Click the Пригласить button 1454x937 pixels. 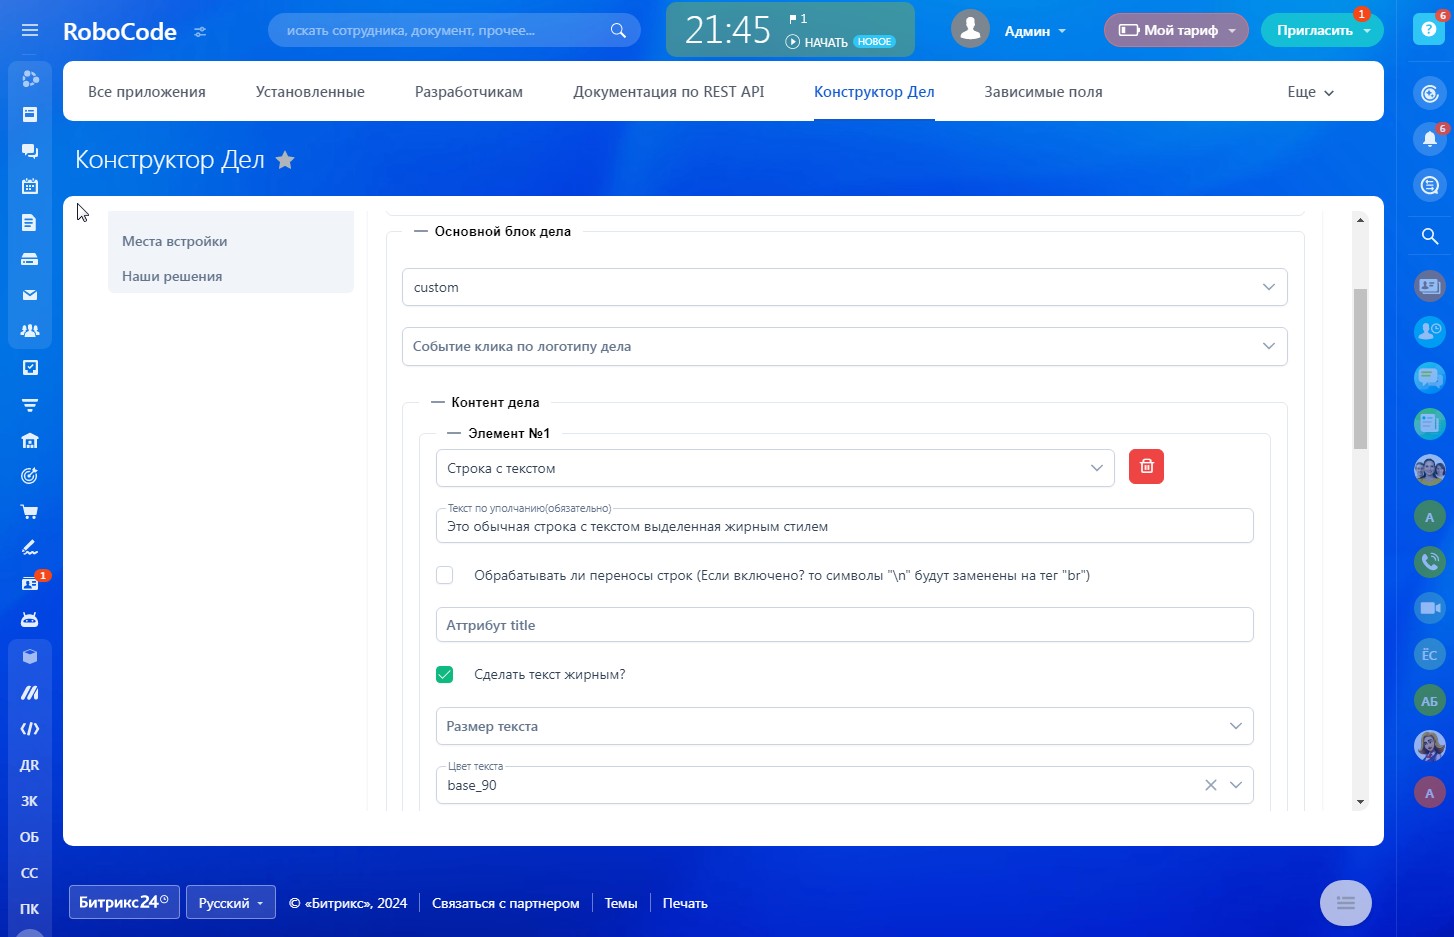pyautogui.click(x=1314, y=30)
